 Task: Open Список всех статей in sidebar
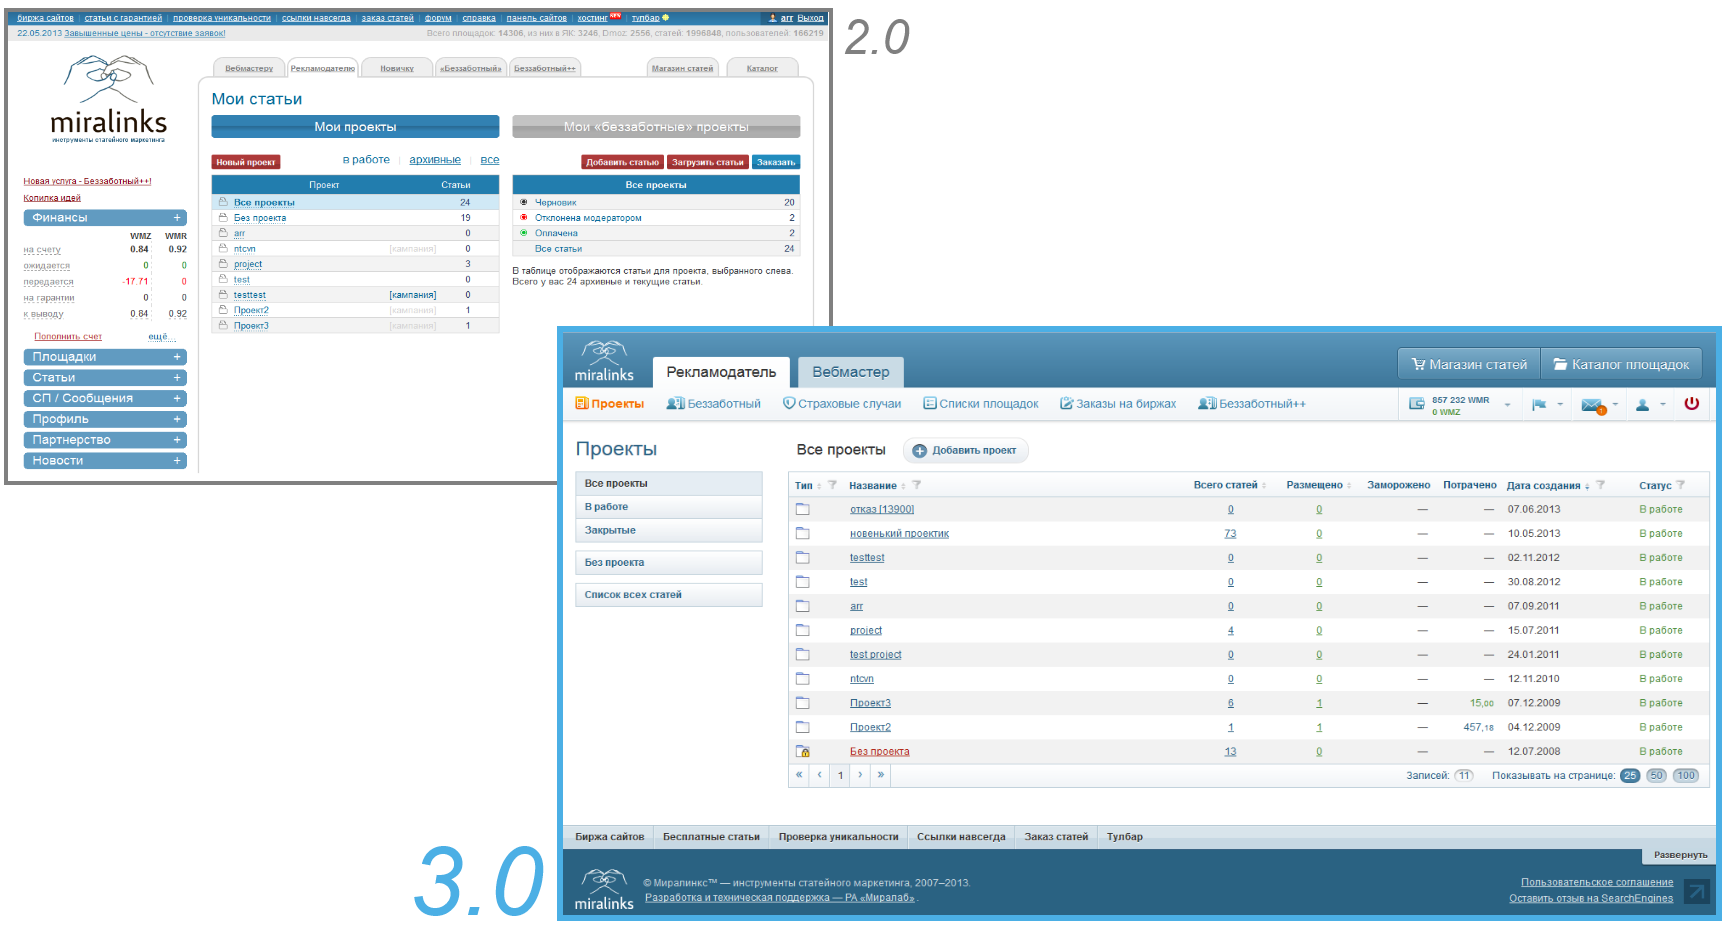coord(669,595)
